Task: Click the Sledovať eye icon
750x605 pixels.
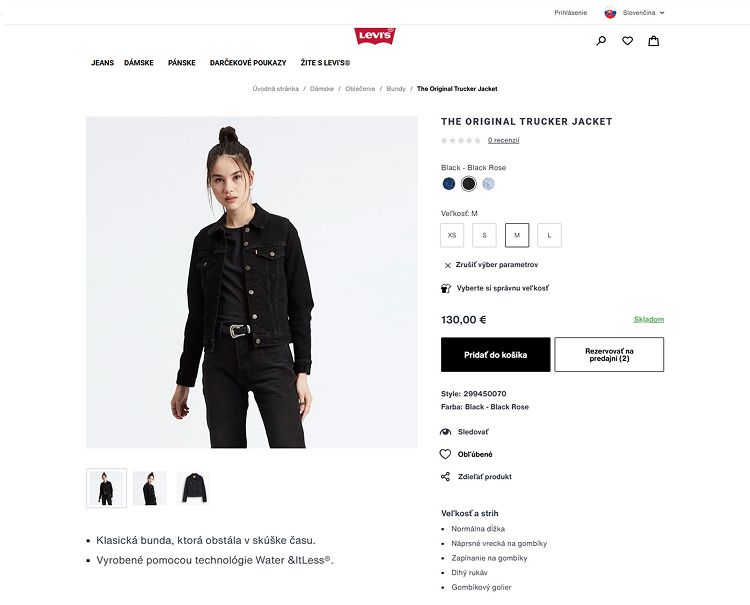Action: [x=445, y=432]
